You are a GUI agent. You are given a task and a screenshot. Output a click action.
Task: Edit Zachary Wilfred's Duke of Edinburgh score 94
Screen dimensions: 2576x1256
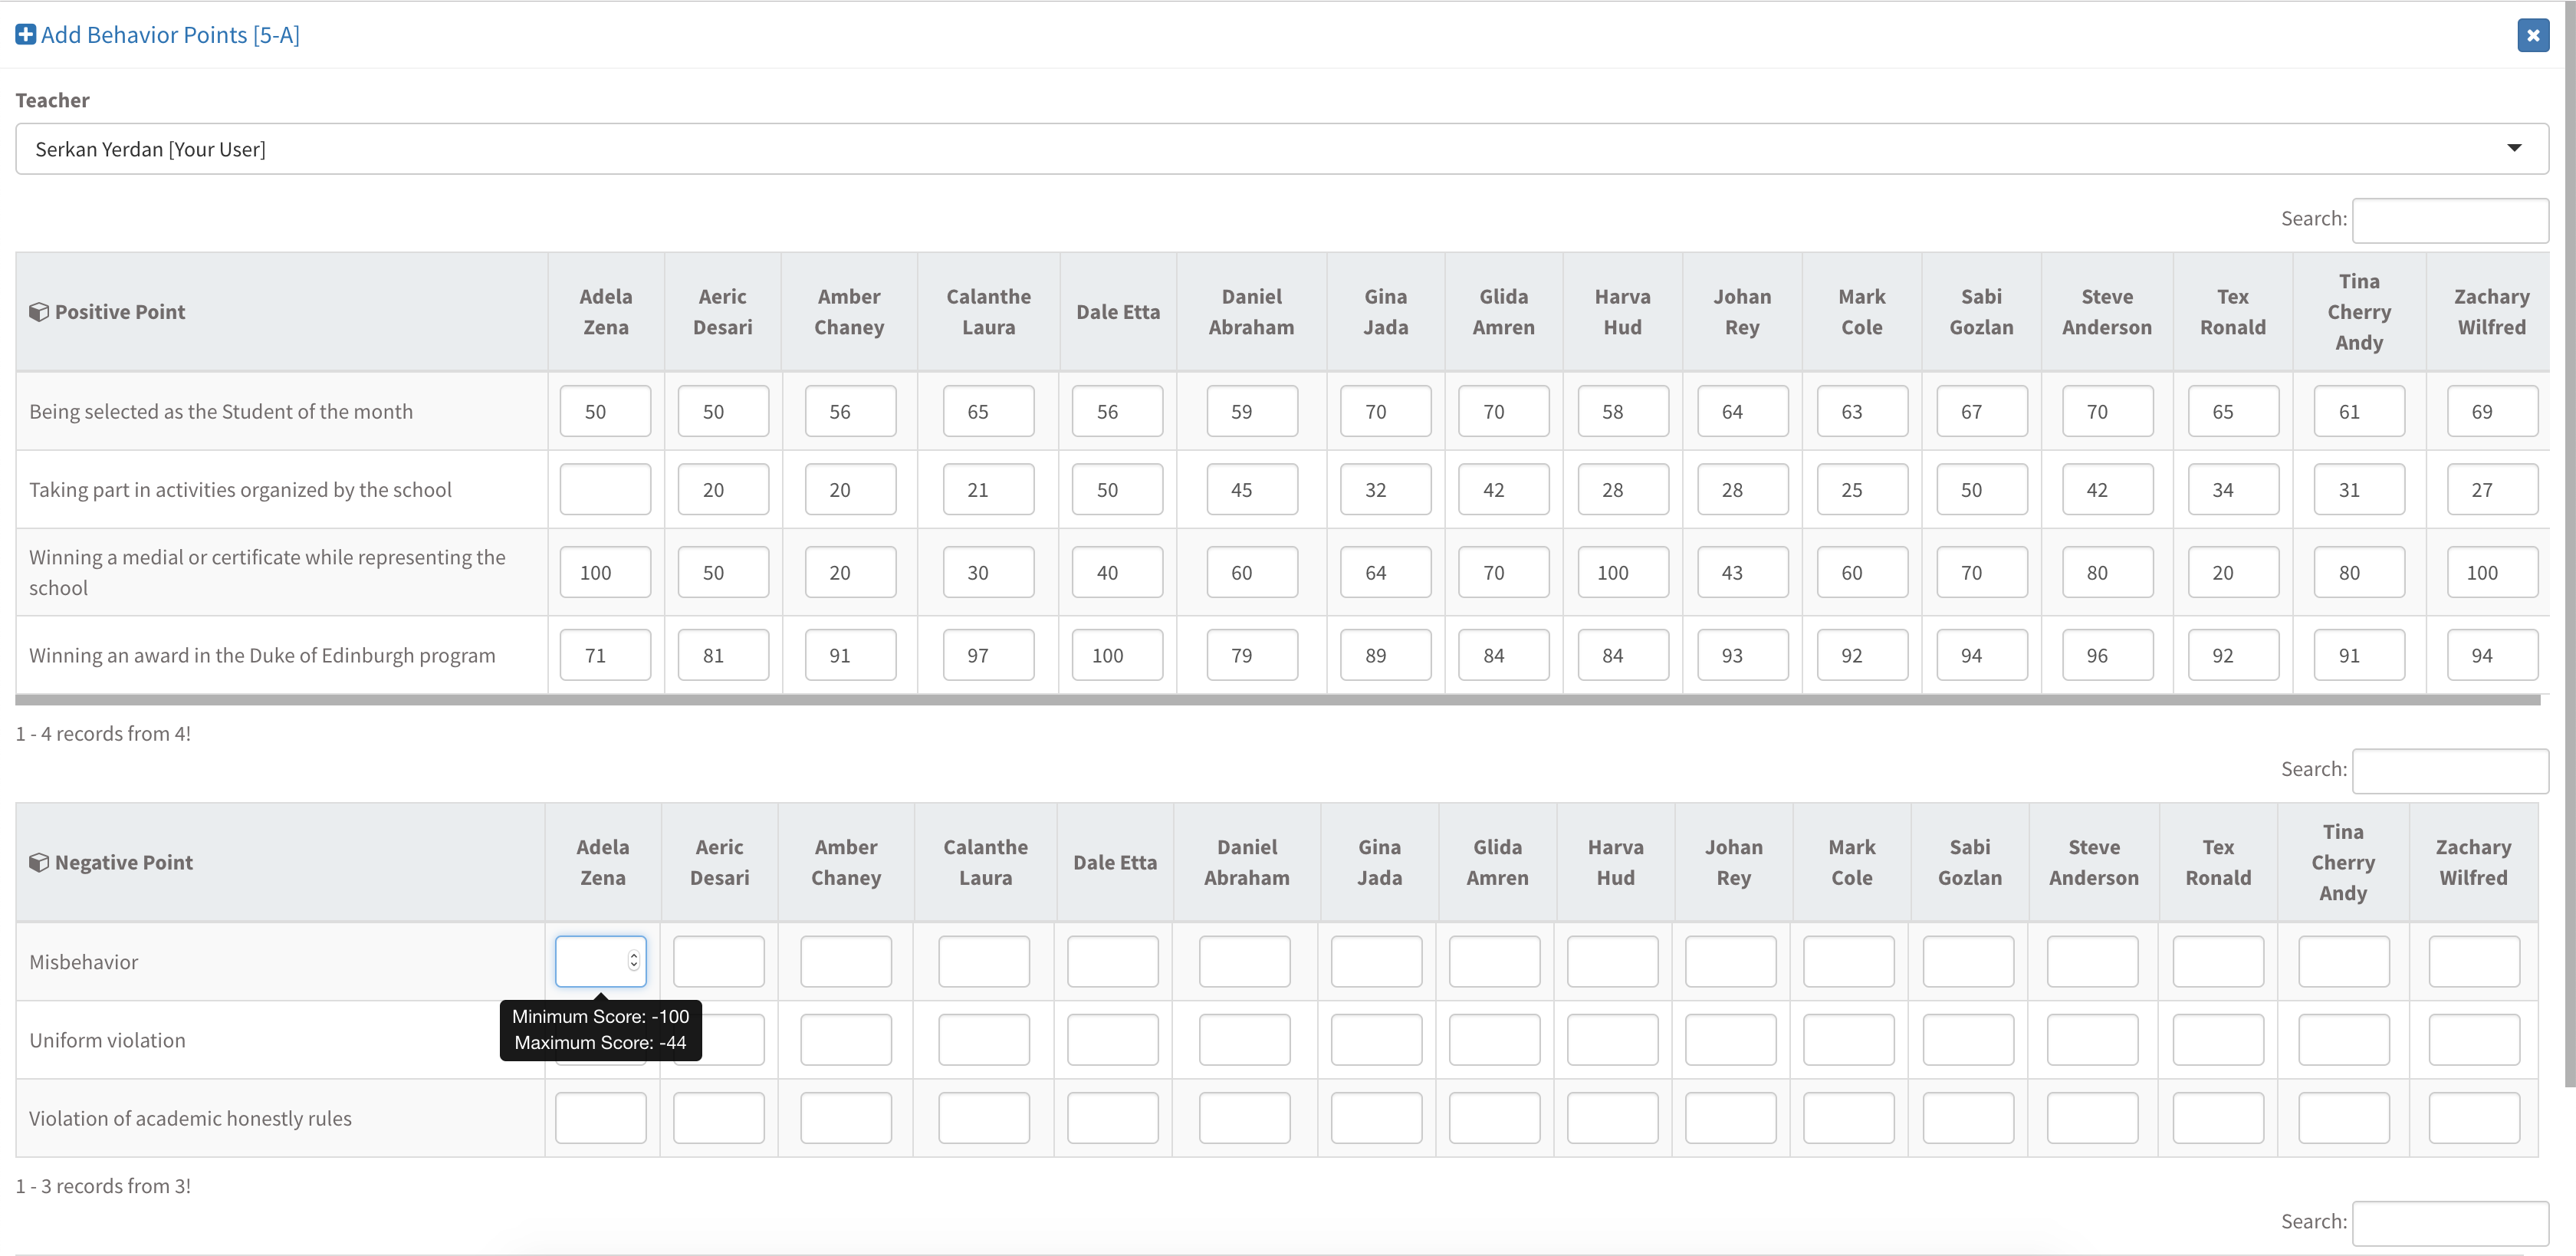point(2492,655)
